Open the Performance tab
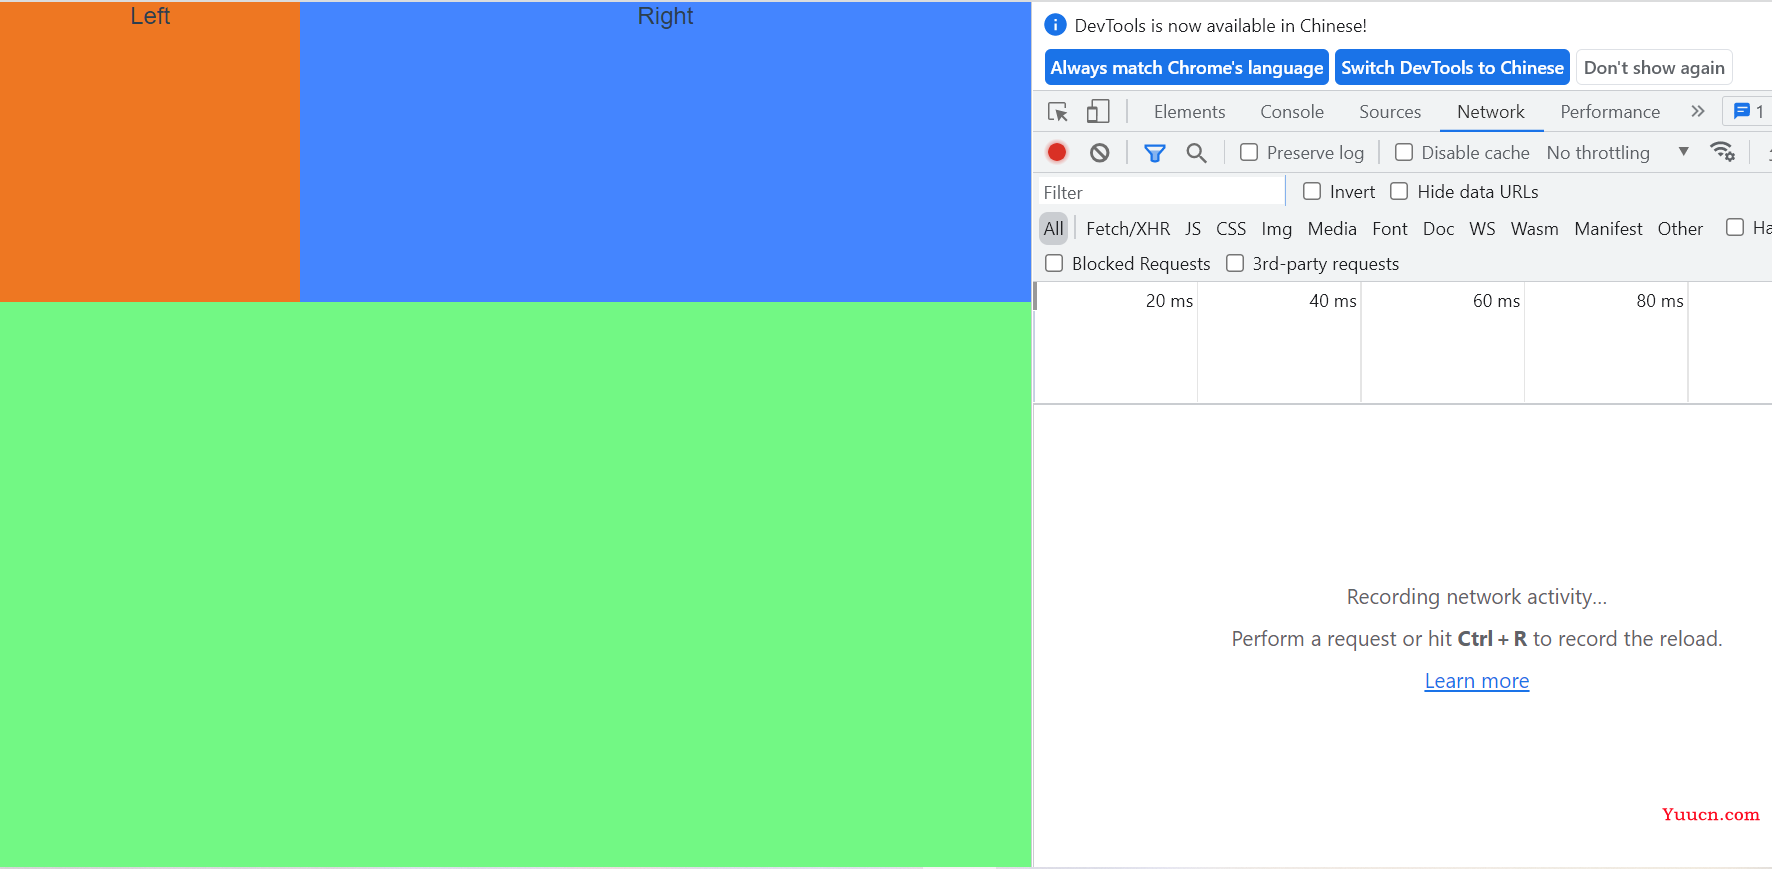Screen dimensions: 1772x869 coord(1610,112)
